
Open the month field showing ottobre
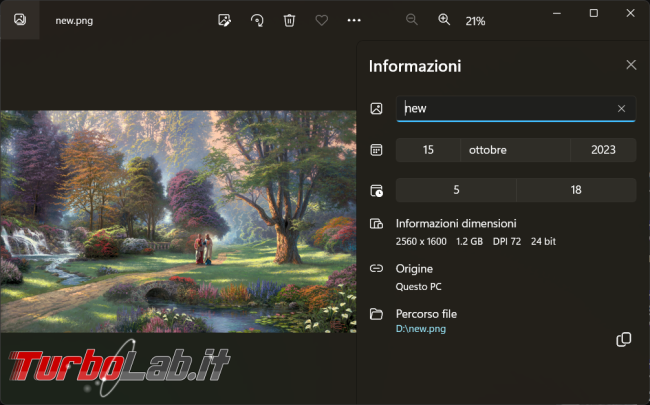(515, 150)
